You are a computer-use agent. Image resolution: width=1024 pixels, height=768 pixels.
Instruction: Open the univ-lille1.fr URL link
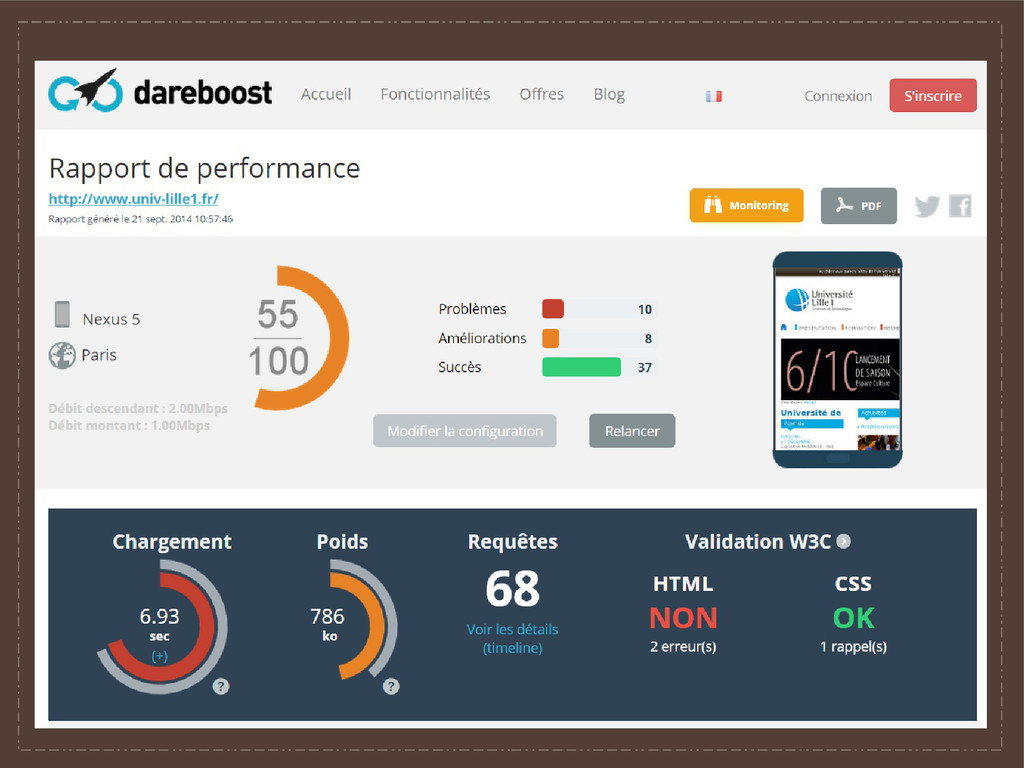[133, 199]
